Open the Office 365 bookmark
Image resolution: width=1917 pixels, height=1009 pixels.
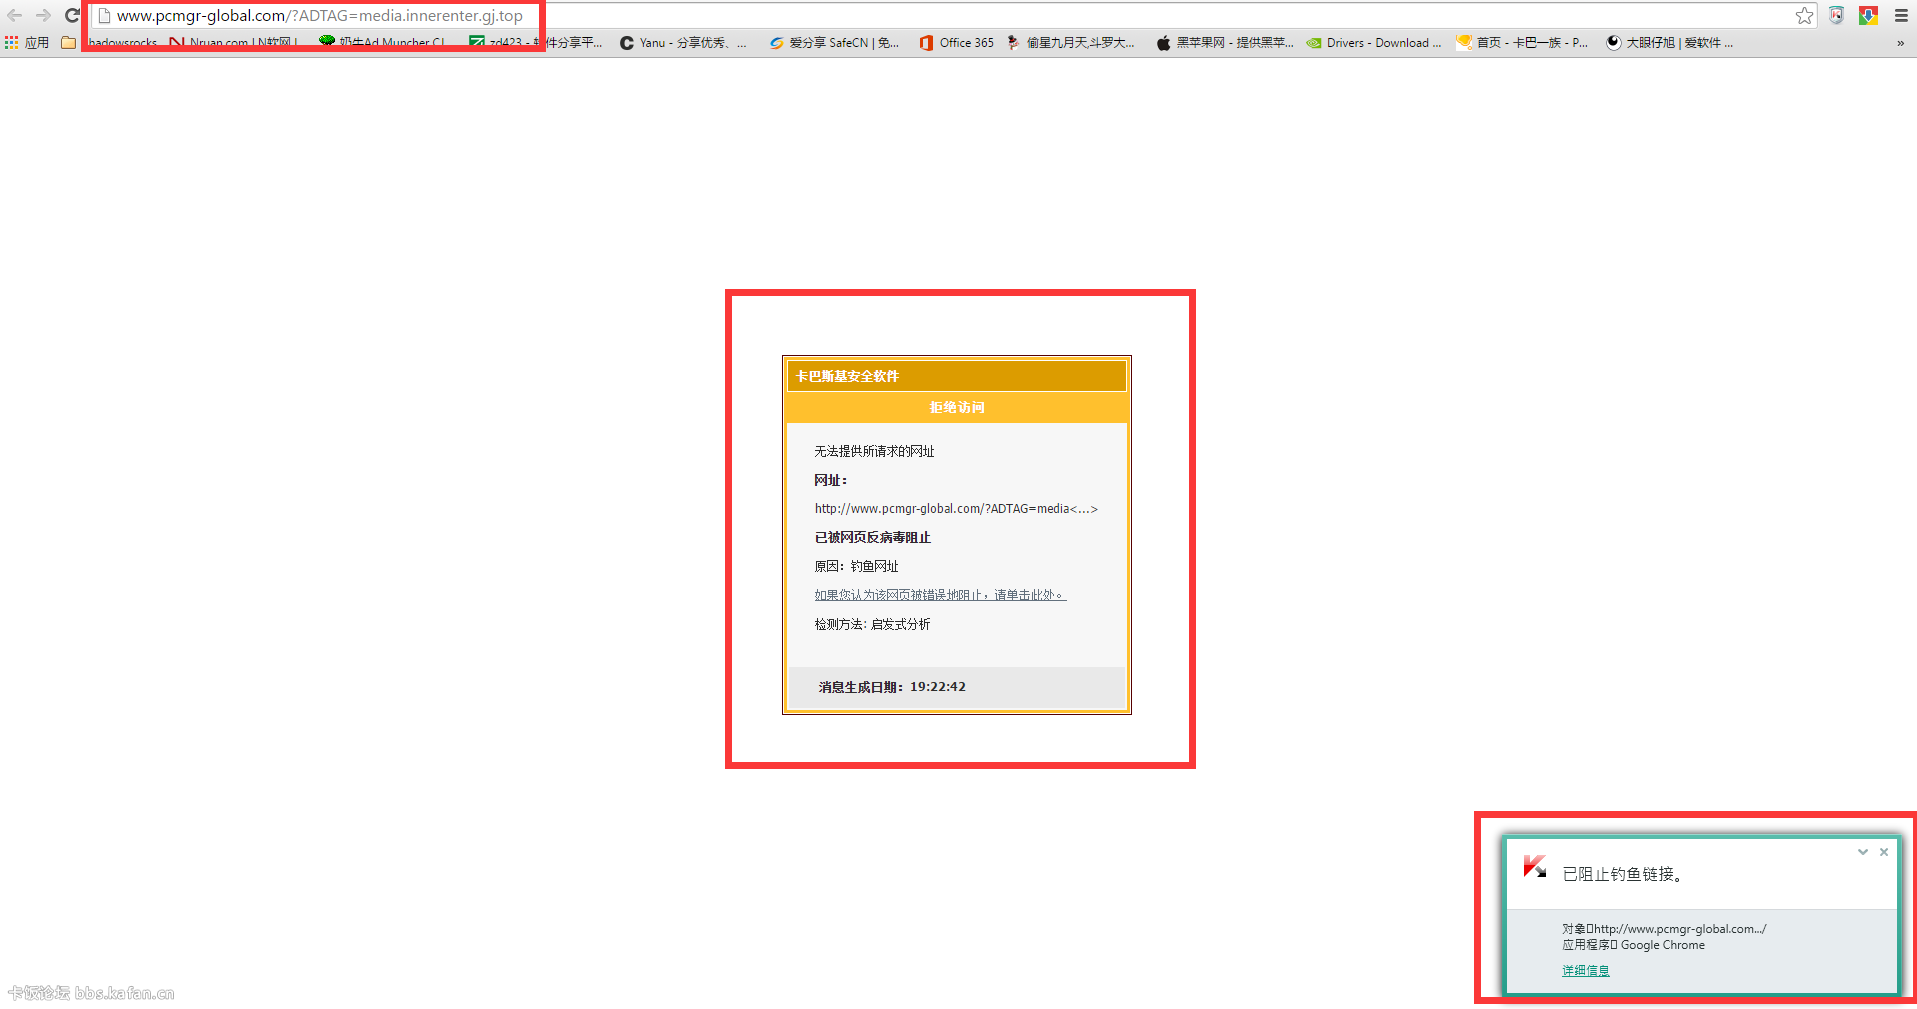click(956, 42)
